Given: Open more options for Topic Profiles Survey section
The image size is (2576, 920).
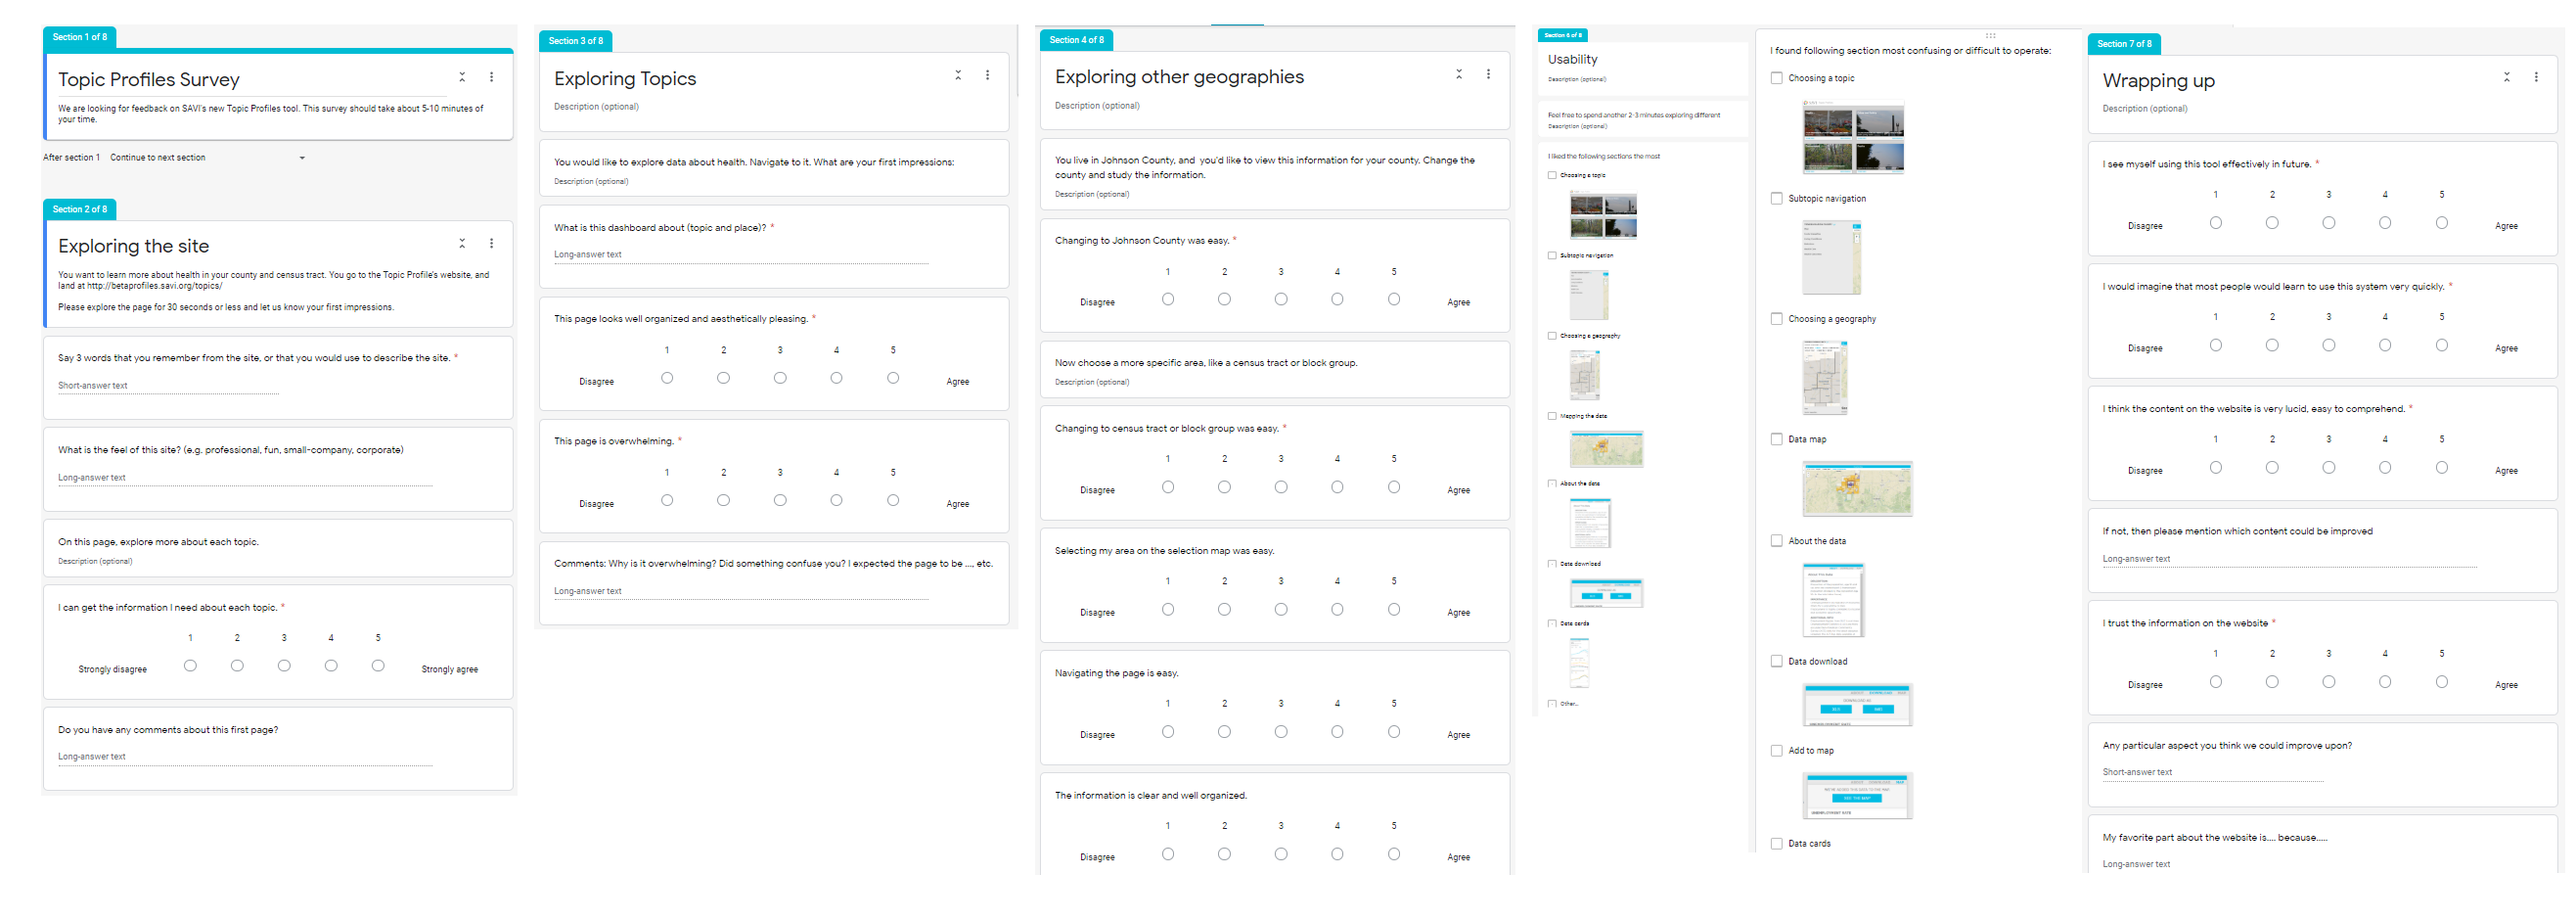Looking at the screenshot, I should coord(491,77).
